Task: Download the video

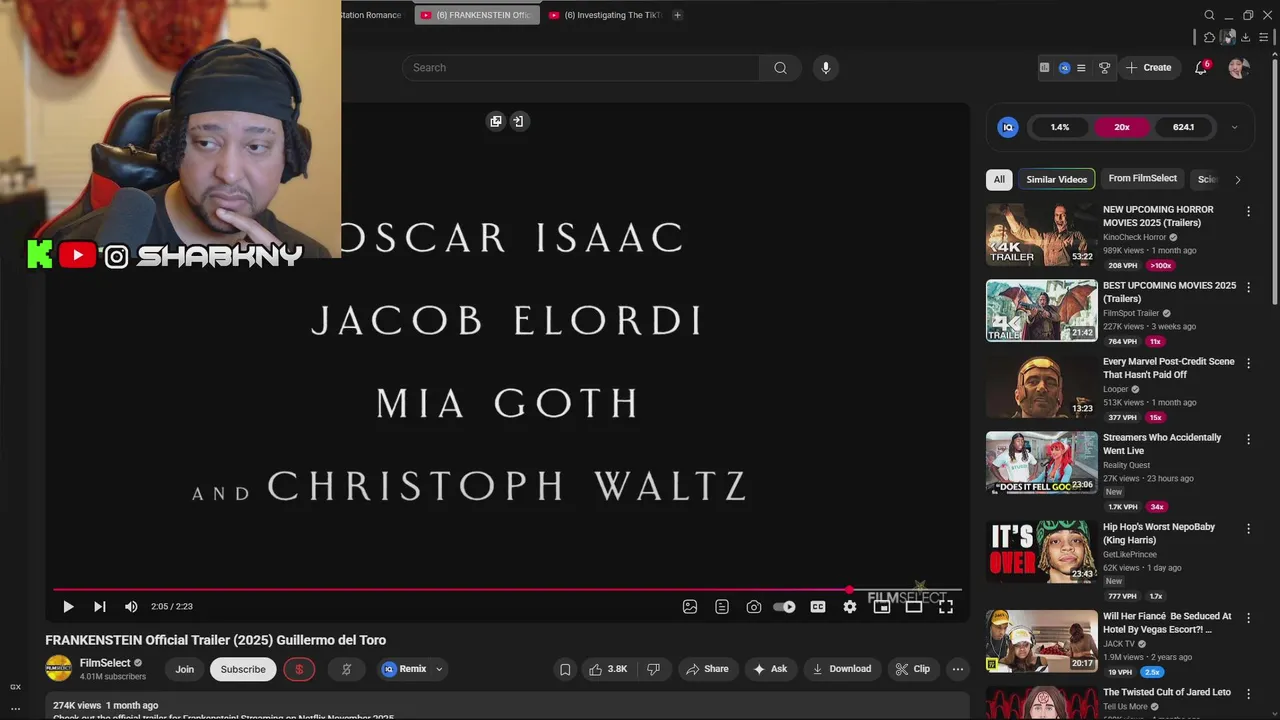Action: (841, 669)
